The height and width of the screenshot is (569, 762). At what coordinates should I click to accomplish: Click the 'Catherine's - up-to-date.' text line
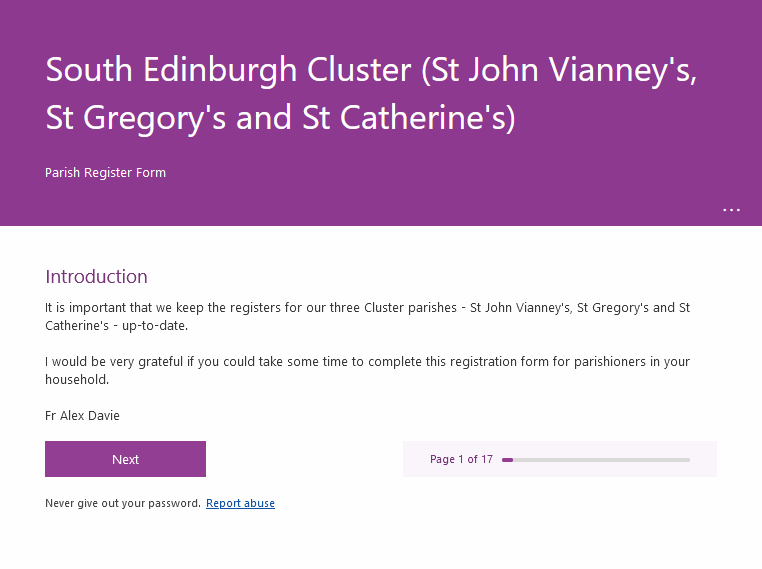click(x=117, y=326)
